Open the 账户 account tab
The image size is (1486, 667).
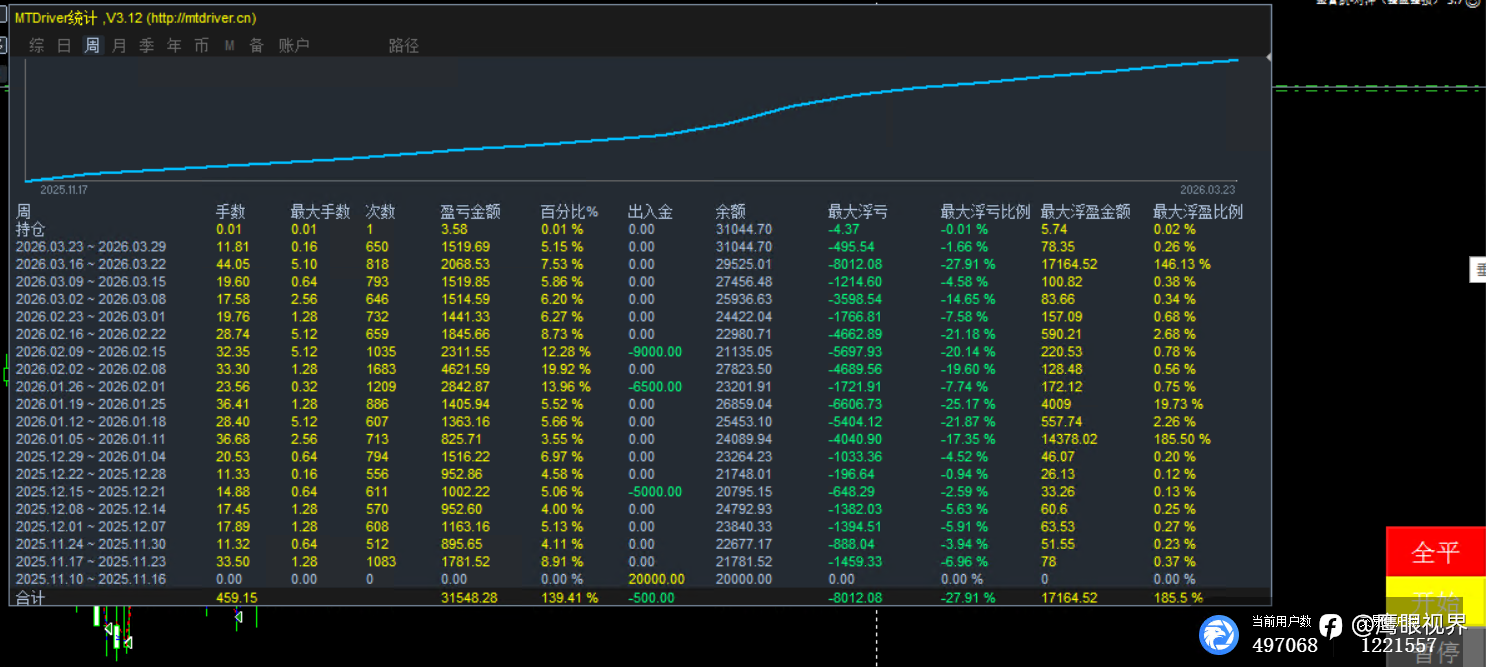click(x=294, y=45)
